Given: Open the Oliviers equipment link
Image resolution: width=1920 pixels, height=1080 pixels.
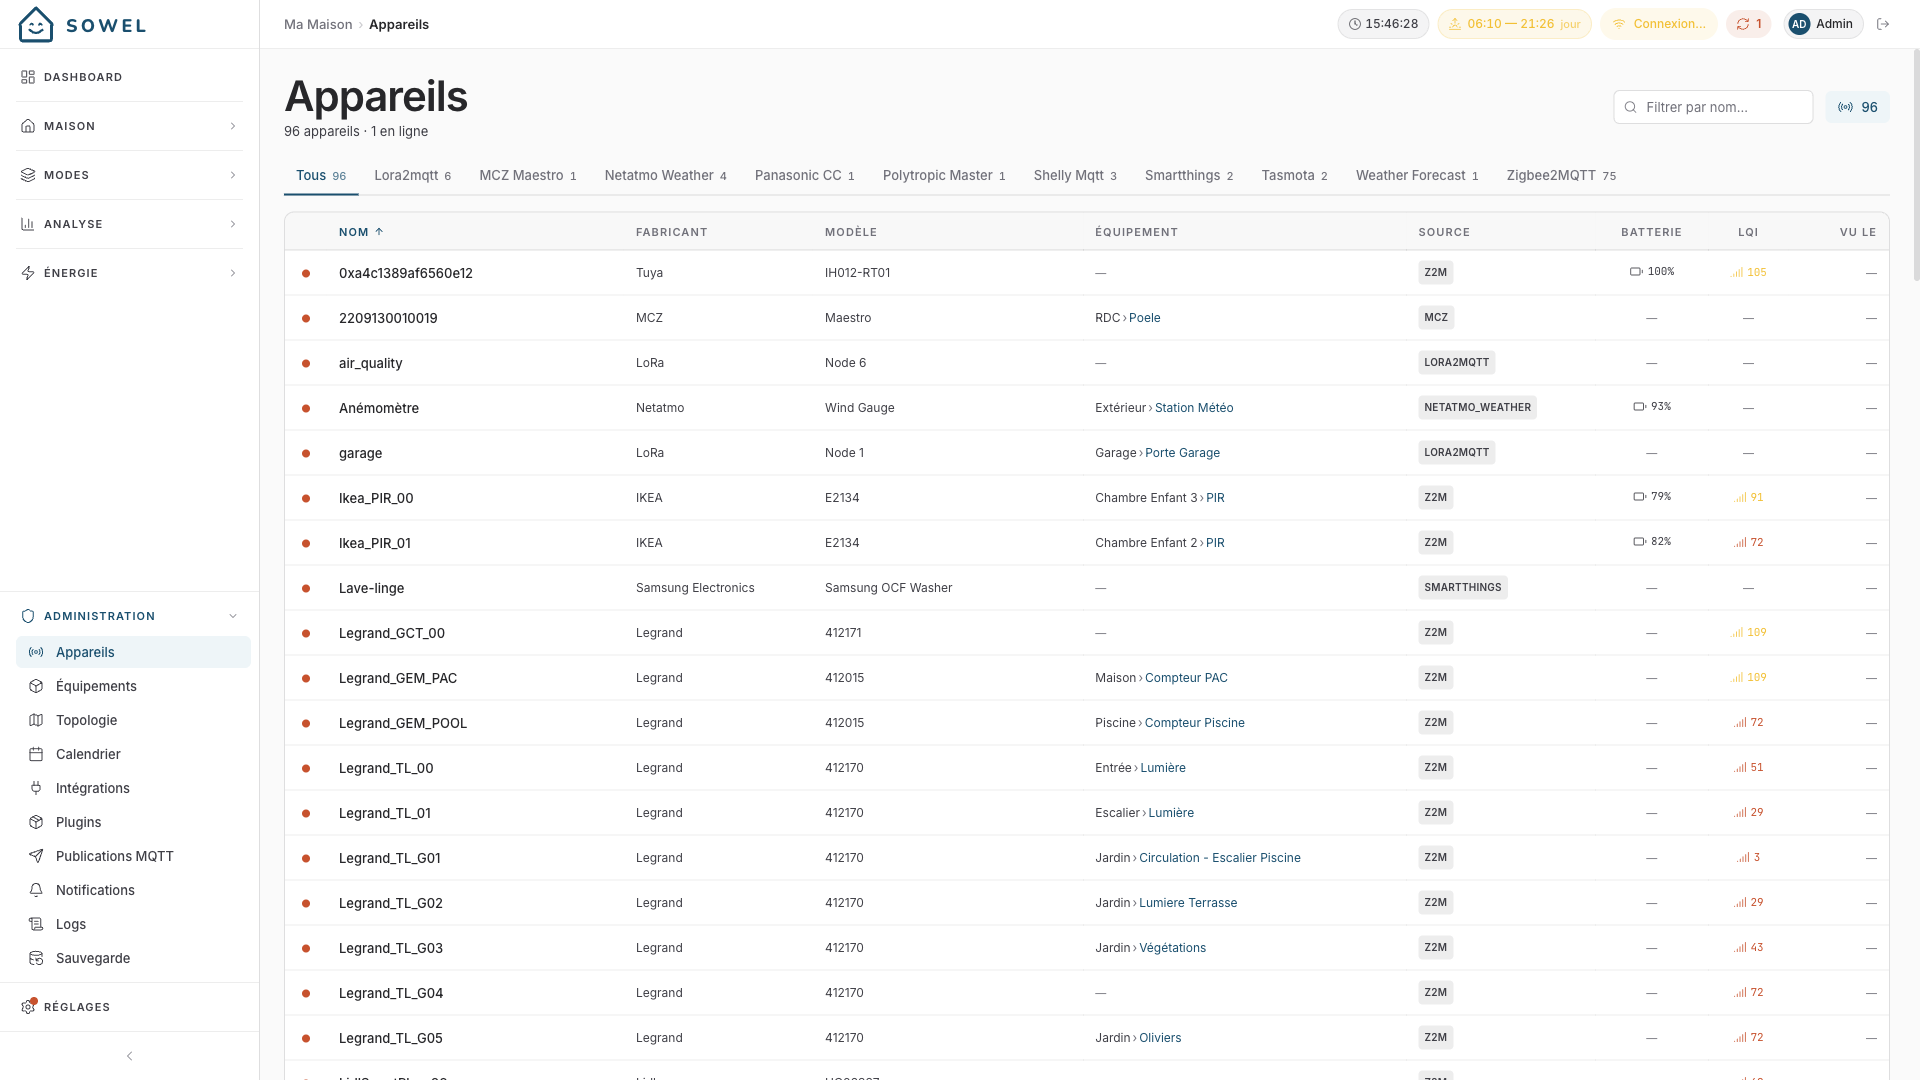Looking at the screenshot, I should coord(1160,1038).
